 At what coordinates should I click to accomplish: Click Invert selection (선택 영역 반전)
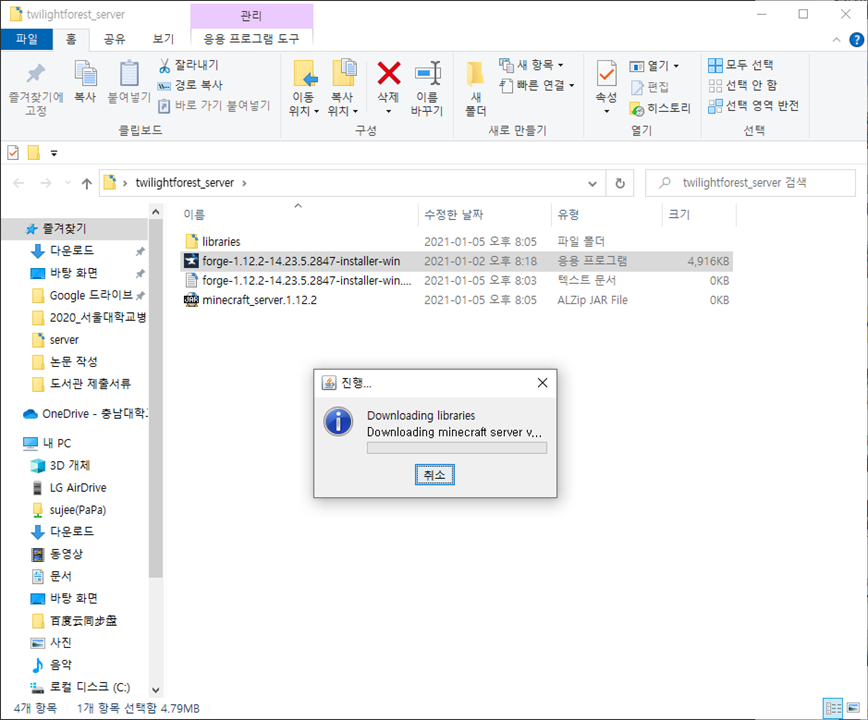point(753,105)
